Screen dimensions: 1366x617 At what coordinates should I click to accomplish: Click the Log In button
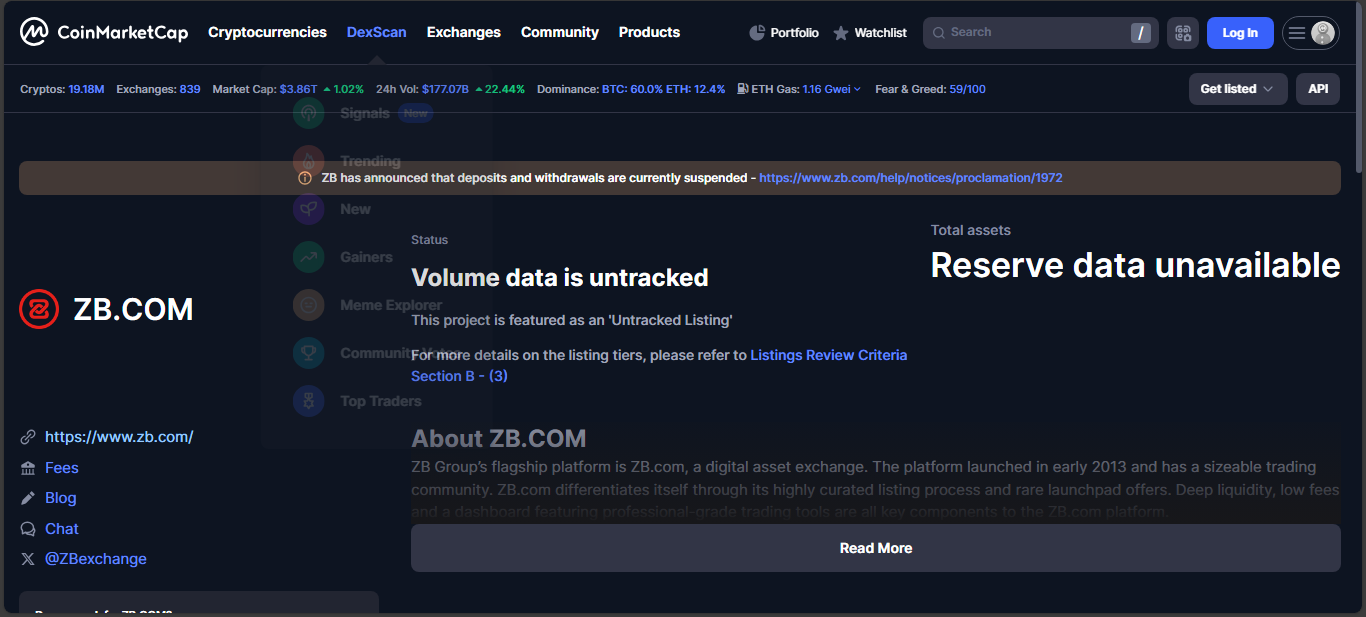(x=1240, y=33)
